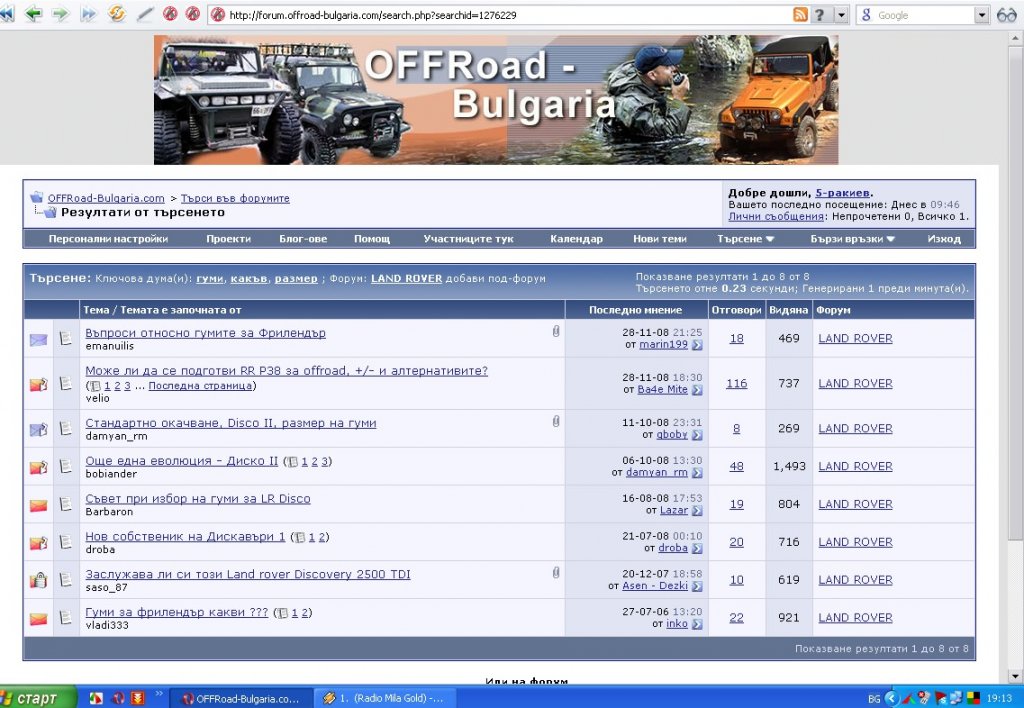Expand the Бързи връзки dropdown menu

click(852, 239)
